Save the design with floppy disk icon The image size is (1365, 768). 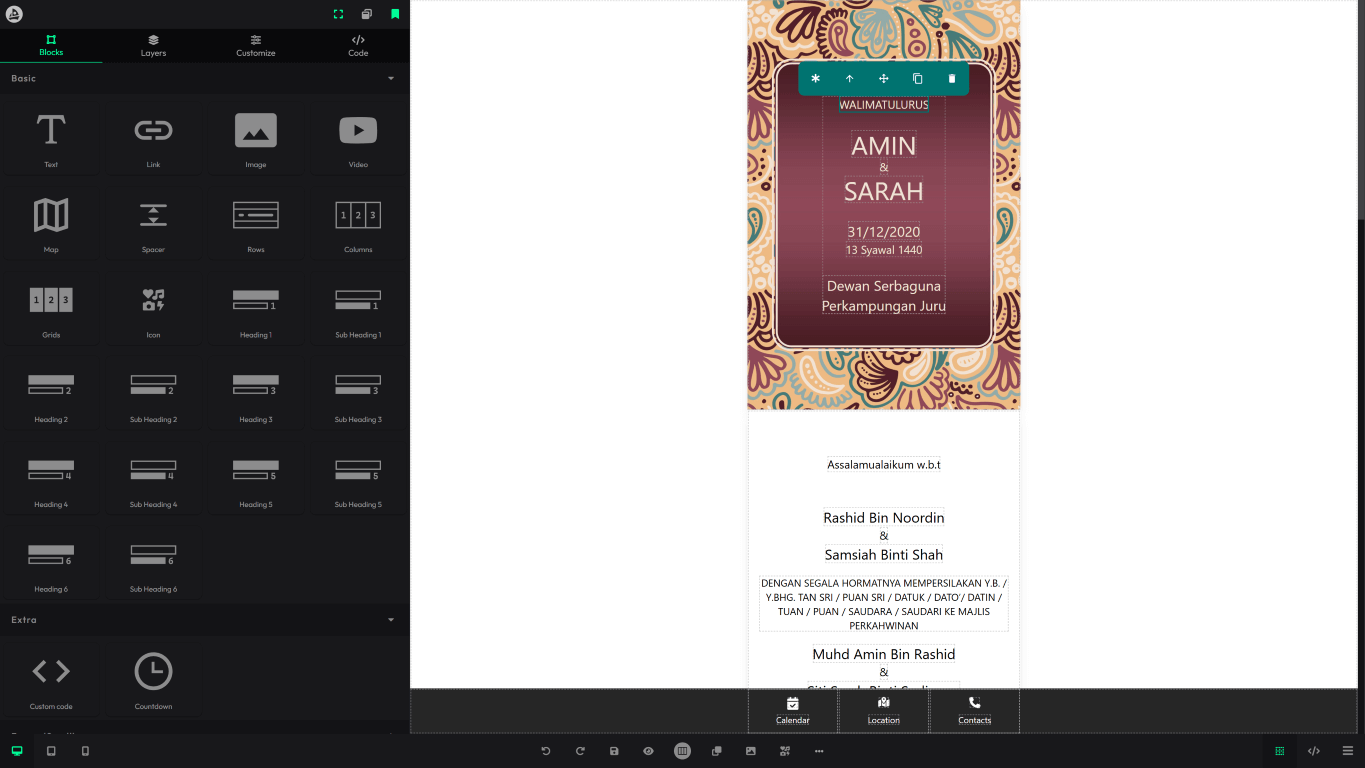point(614,751)
